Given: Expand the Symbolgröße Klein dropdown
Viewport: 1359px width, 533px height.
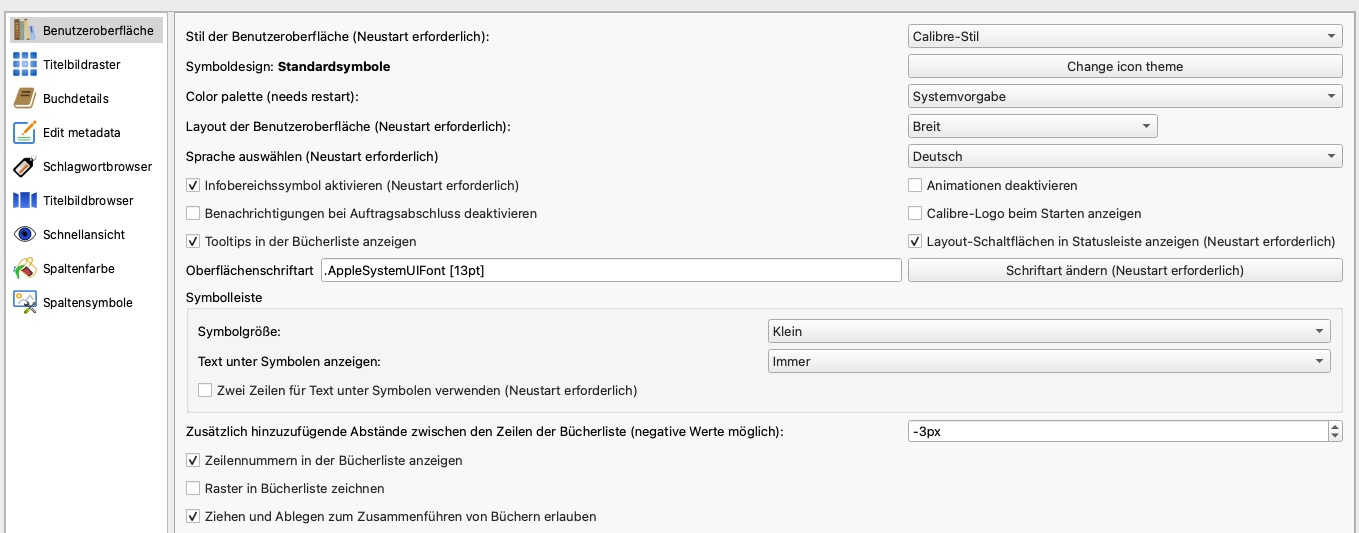Looking at the screenshot, I should pos(1050,332).
